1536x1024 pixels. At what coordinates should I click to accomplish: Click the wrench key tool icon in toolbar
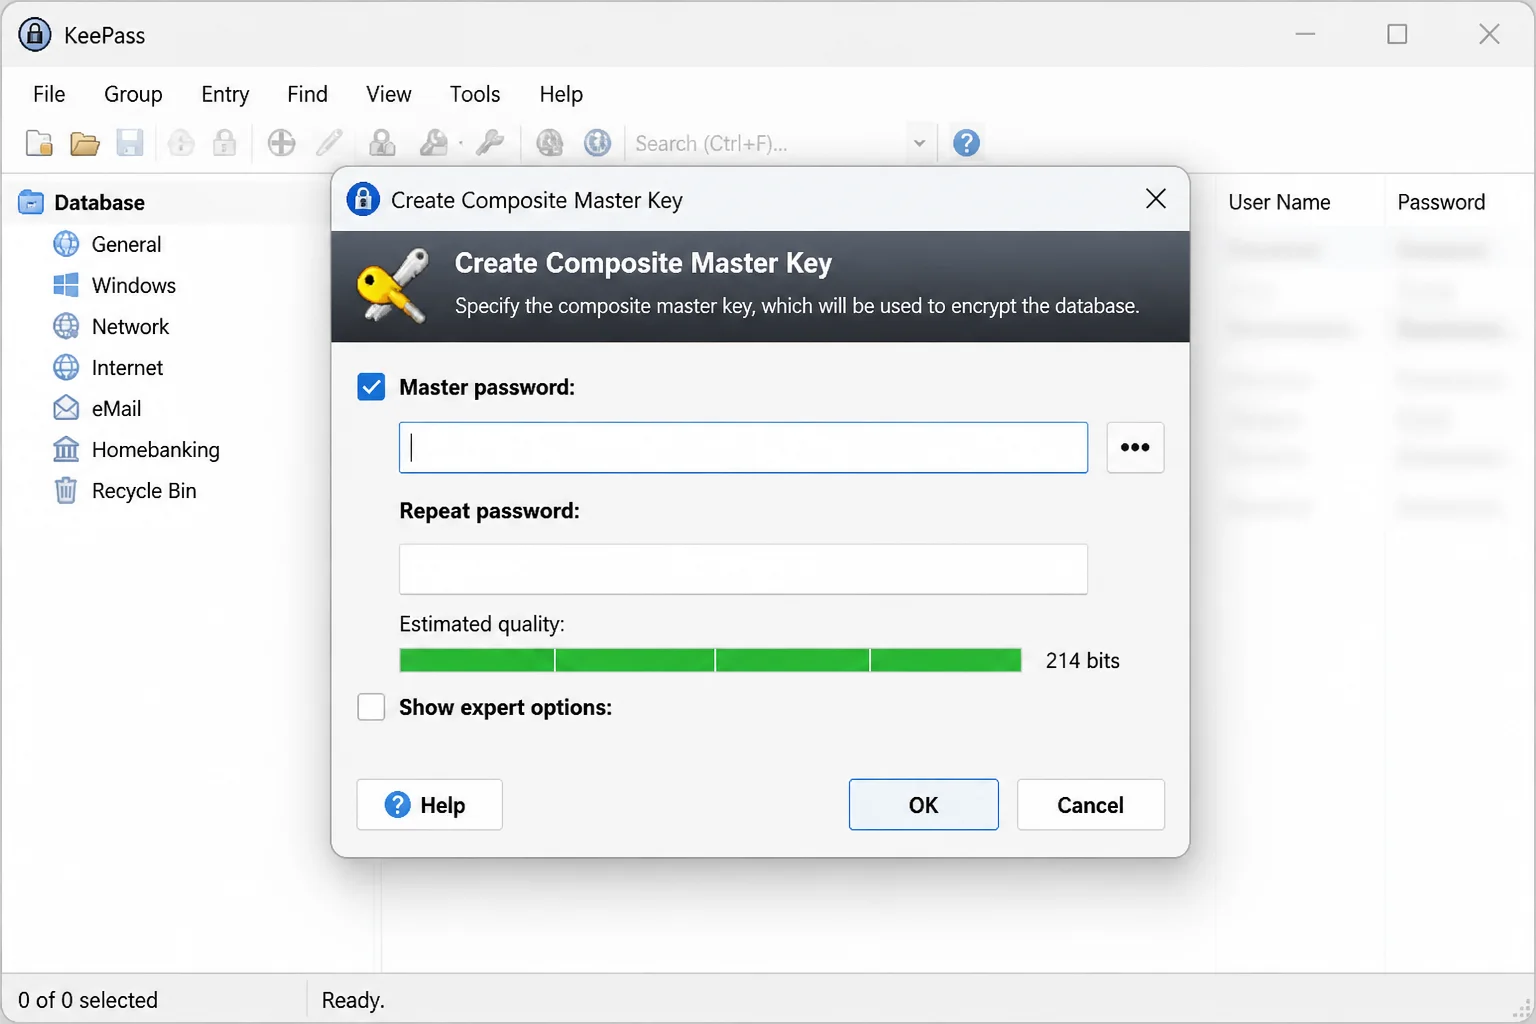click(490, 143)
